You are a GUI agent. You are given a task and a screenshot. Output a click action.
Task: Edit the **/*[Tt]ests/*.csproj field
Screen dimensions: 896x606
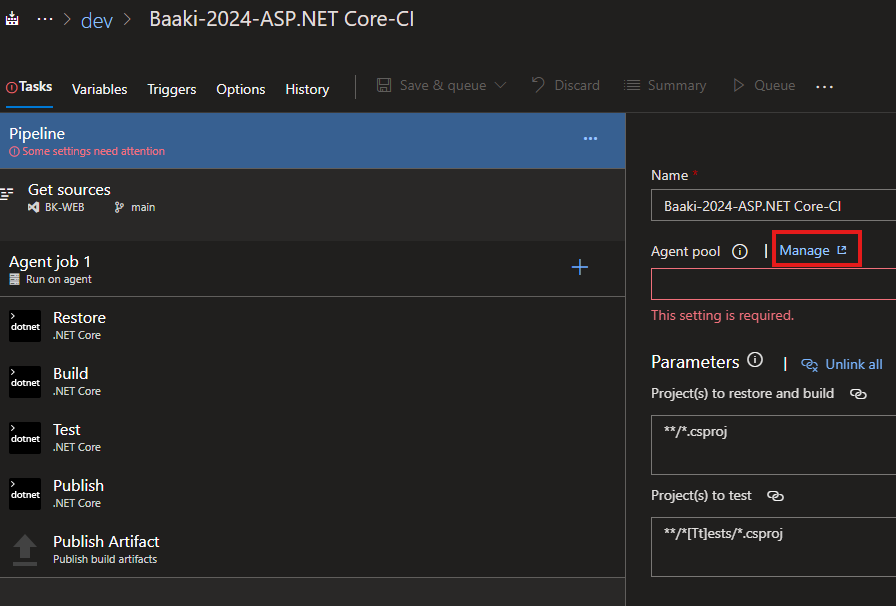click(x=773, y=547)
